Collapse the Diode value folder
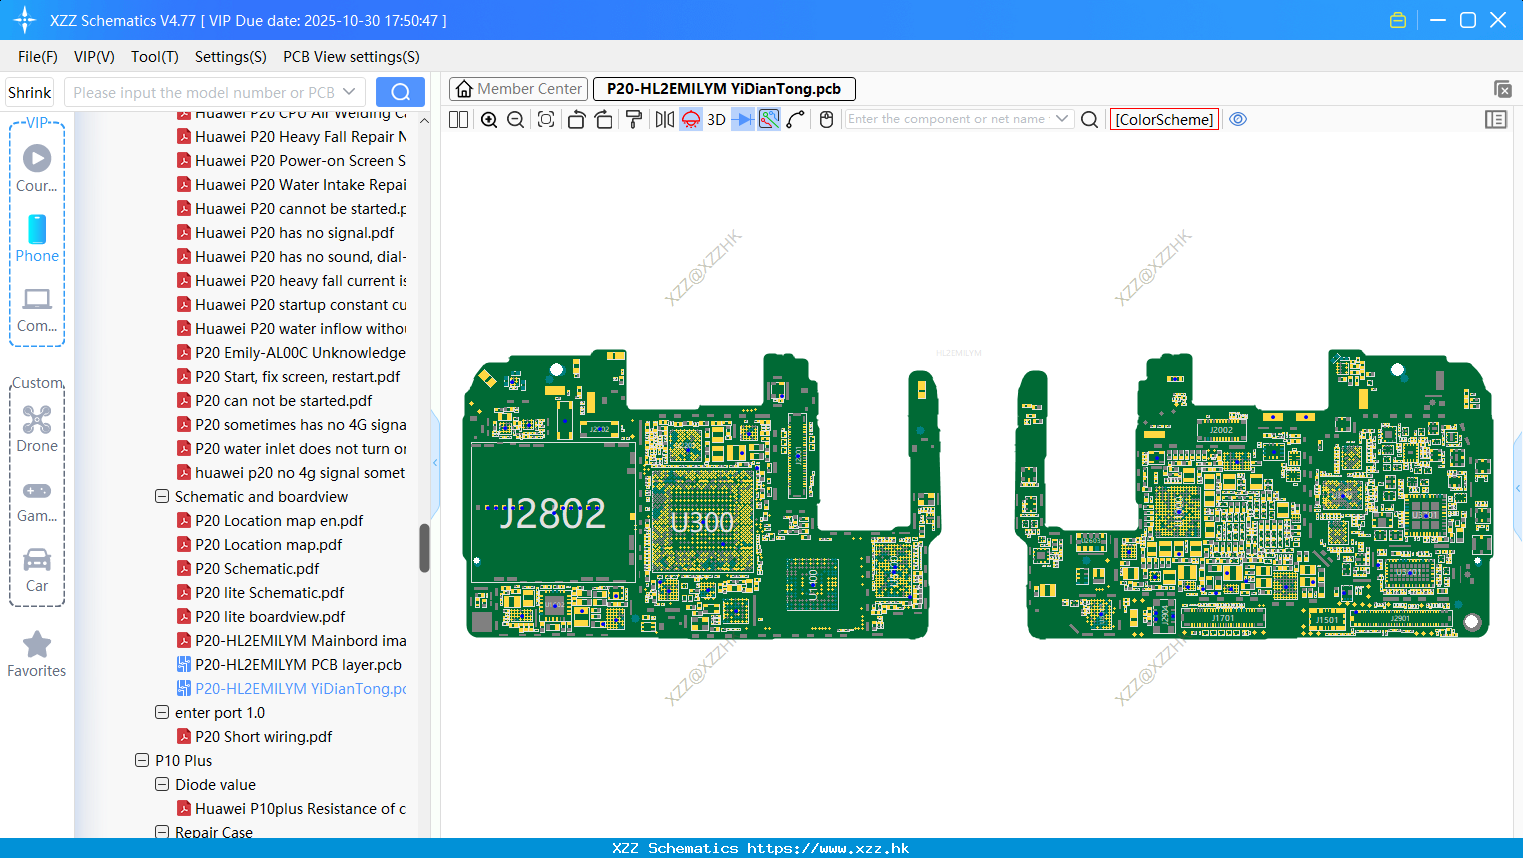The height and width of the screenshot is (858, 1523). (162, 784)
